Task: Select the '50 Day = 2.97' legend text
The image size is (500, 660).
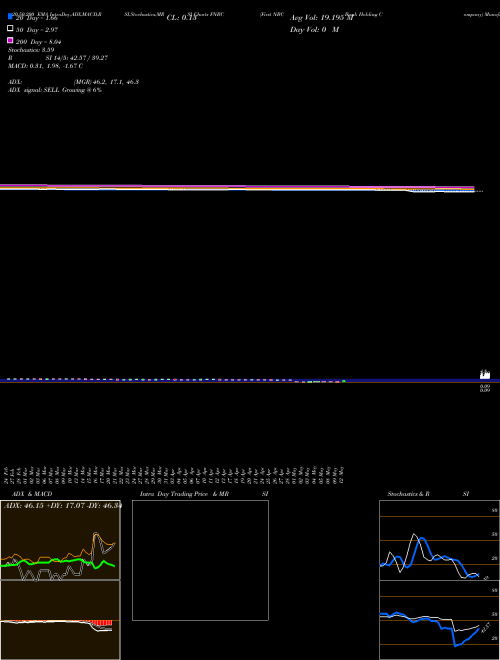Action: (x=37, y=30)
